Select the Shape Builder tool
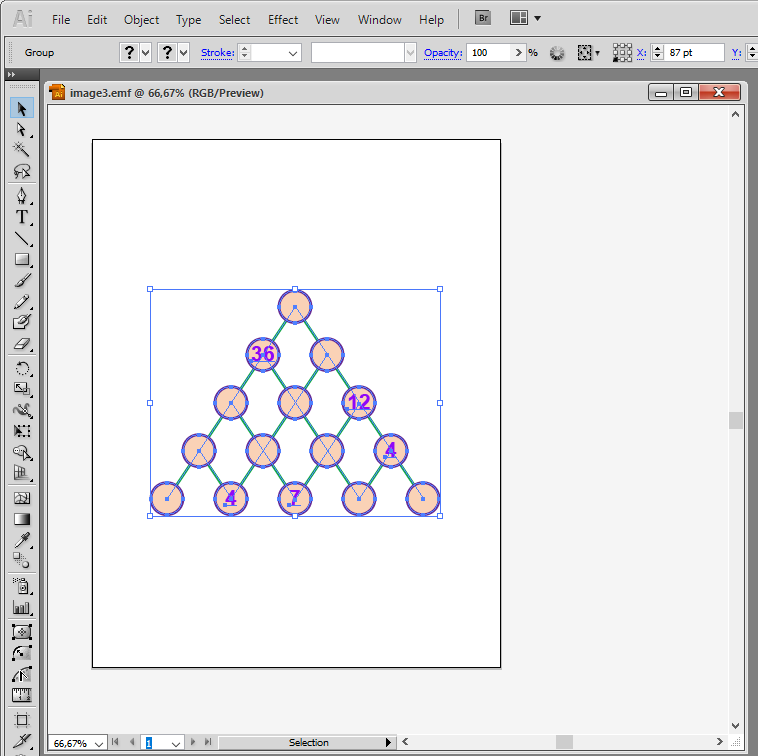This screenshot has height=756, width=758. click(22, 452)
